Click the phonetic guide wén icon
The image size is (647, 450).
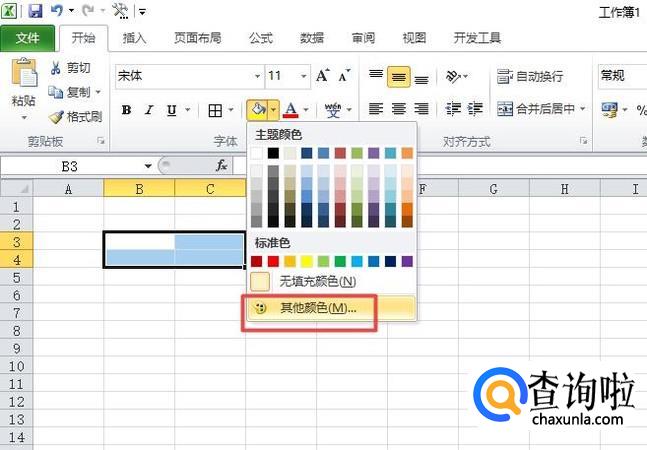[333, 110]
